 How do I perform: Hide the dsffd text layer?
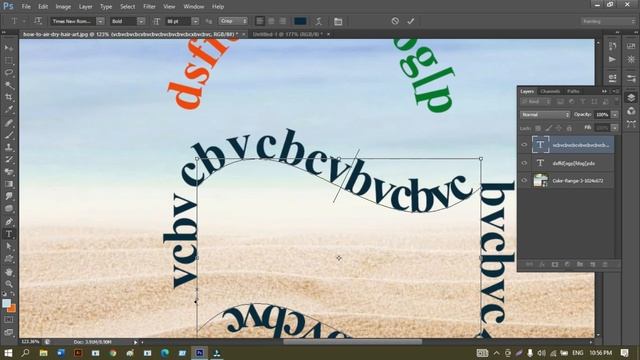[x=524, y=163]
